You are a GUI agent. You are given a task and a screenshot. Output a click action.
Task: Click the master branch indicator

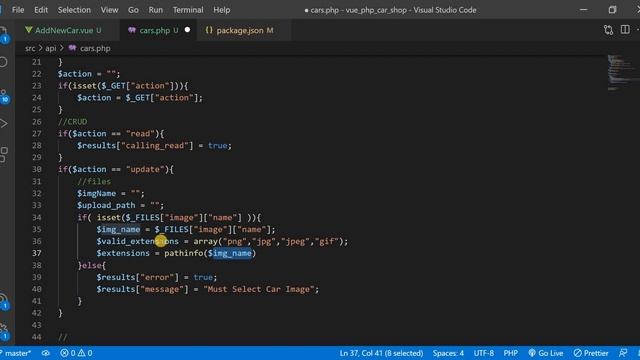(x=16, y=353)
